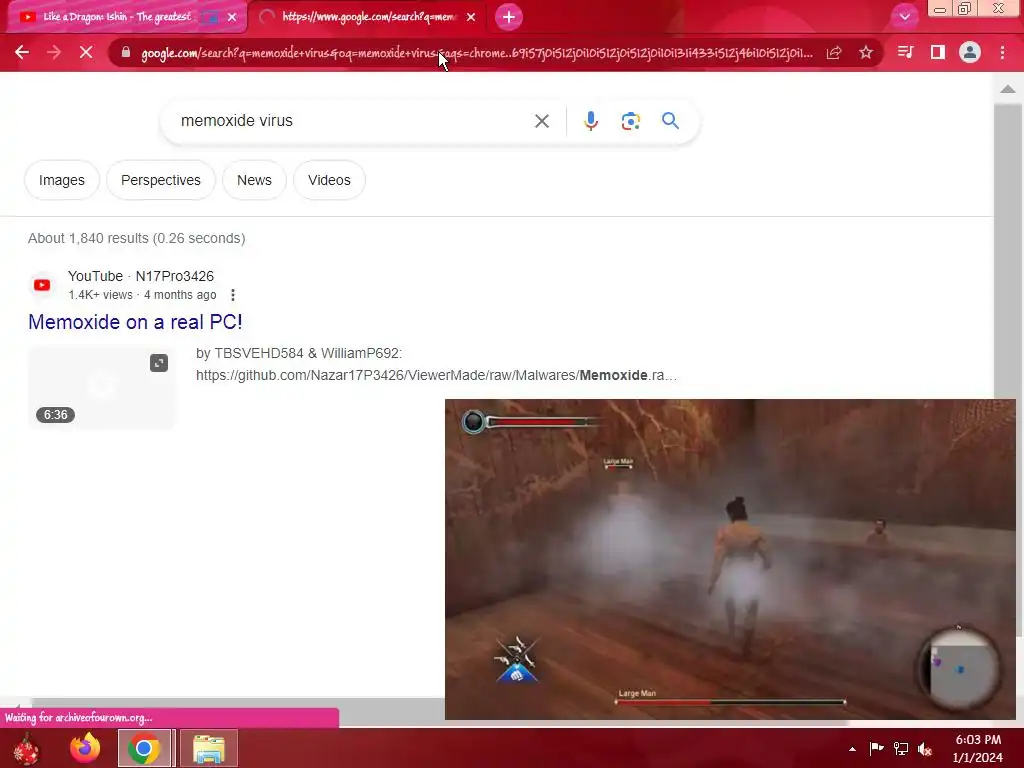Filter results by Videos
This screenshot has width=1024, height=768.
(329, 180)
